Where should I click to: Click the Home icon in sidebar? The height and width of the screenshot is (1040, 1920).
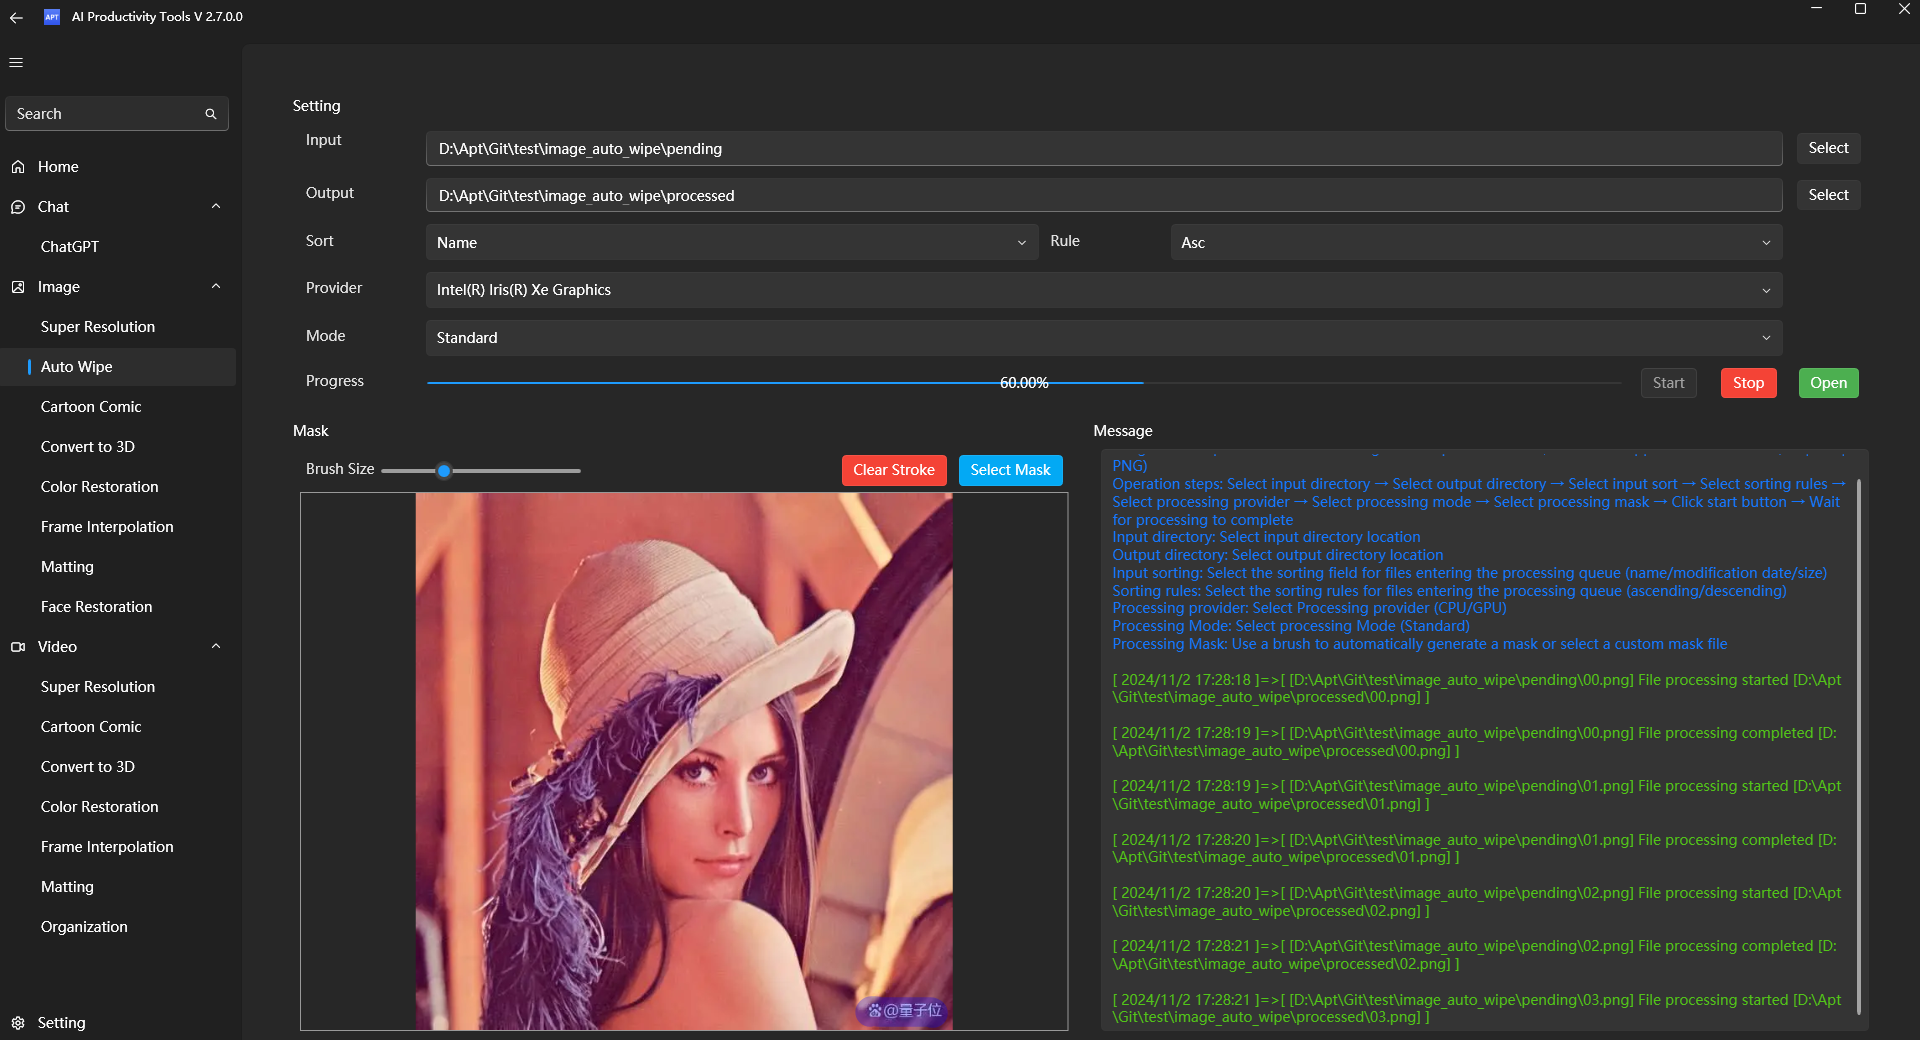point(18,167)
